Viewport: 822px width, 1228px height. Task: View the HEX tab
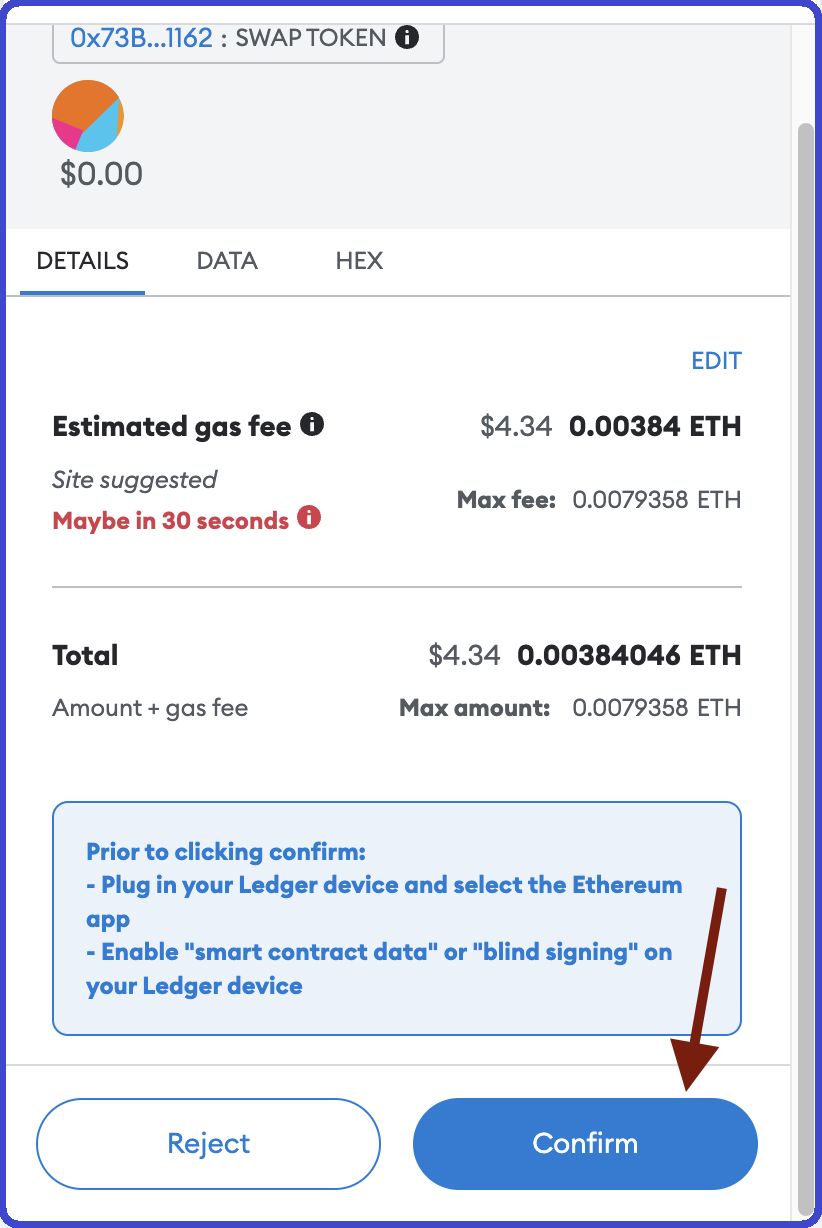[x=359, y=261]
